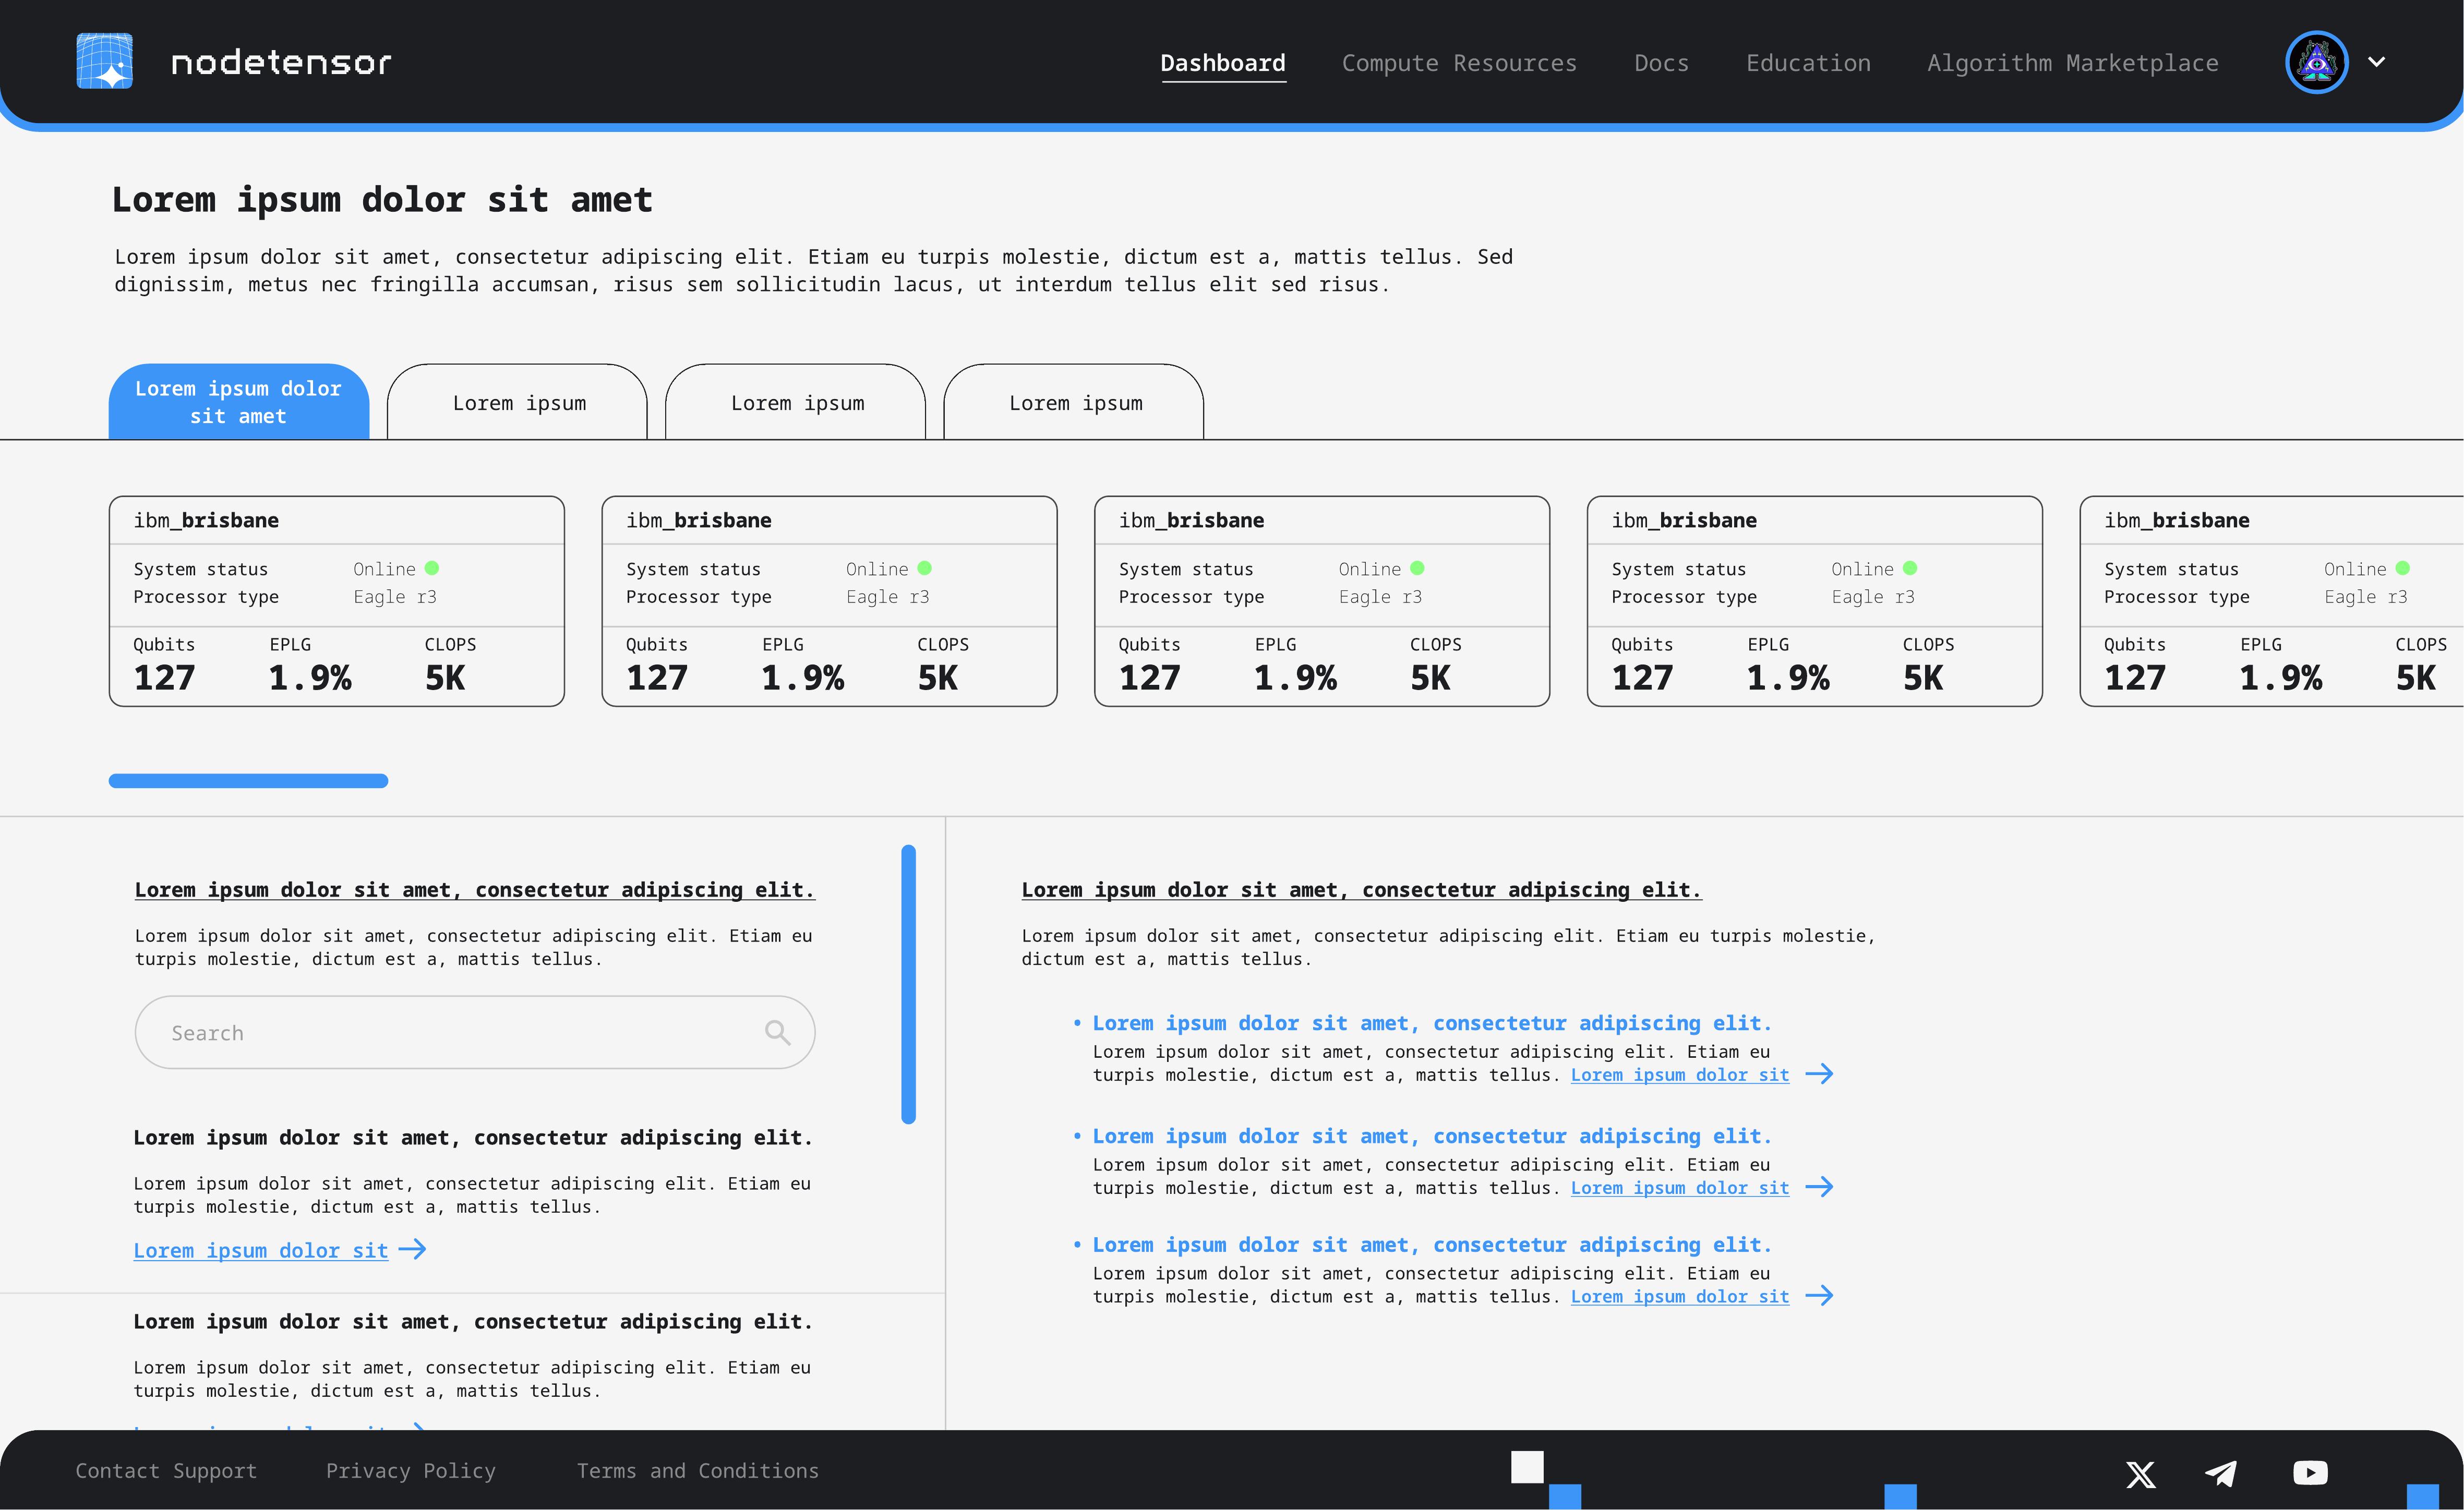Click the green Online status dot on first card

[432, 567]
